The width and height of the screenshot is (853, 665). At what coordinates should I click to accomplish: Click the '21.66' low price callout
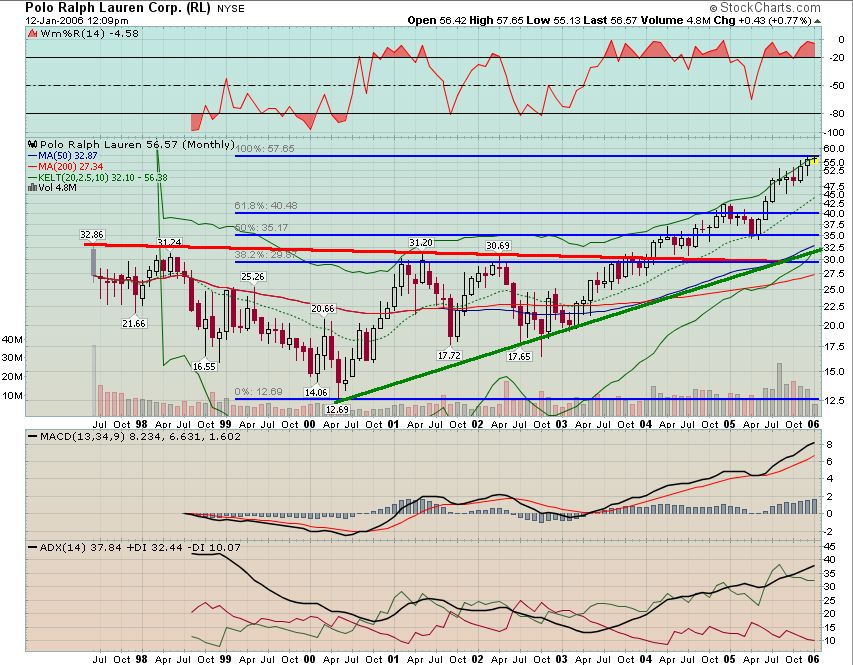click(134, 323)
